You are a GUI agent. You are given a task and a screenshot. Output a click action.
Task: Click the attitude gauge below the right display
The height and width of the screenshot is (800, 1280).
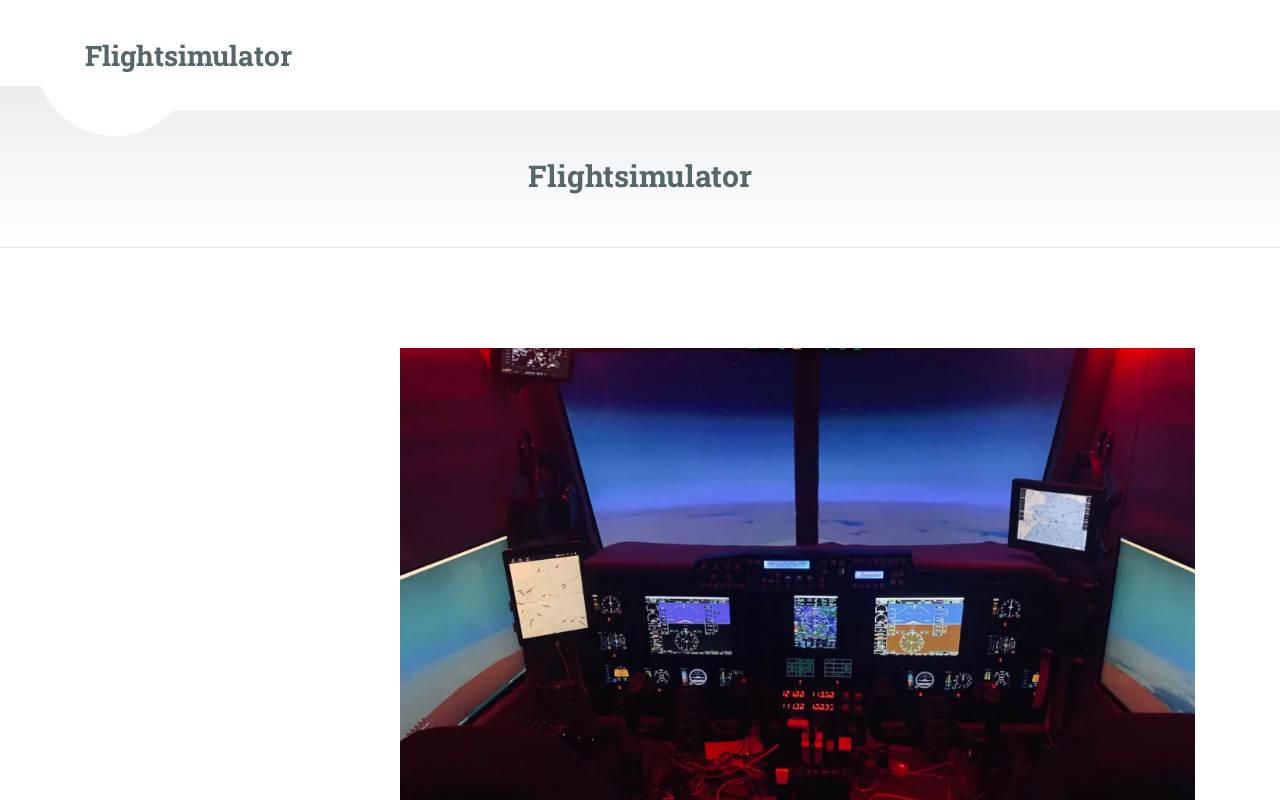925,680
